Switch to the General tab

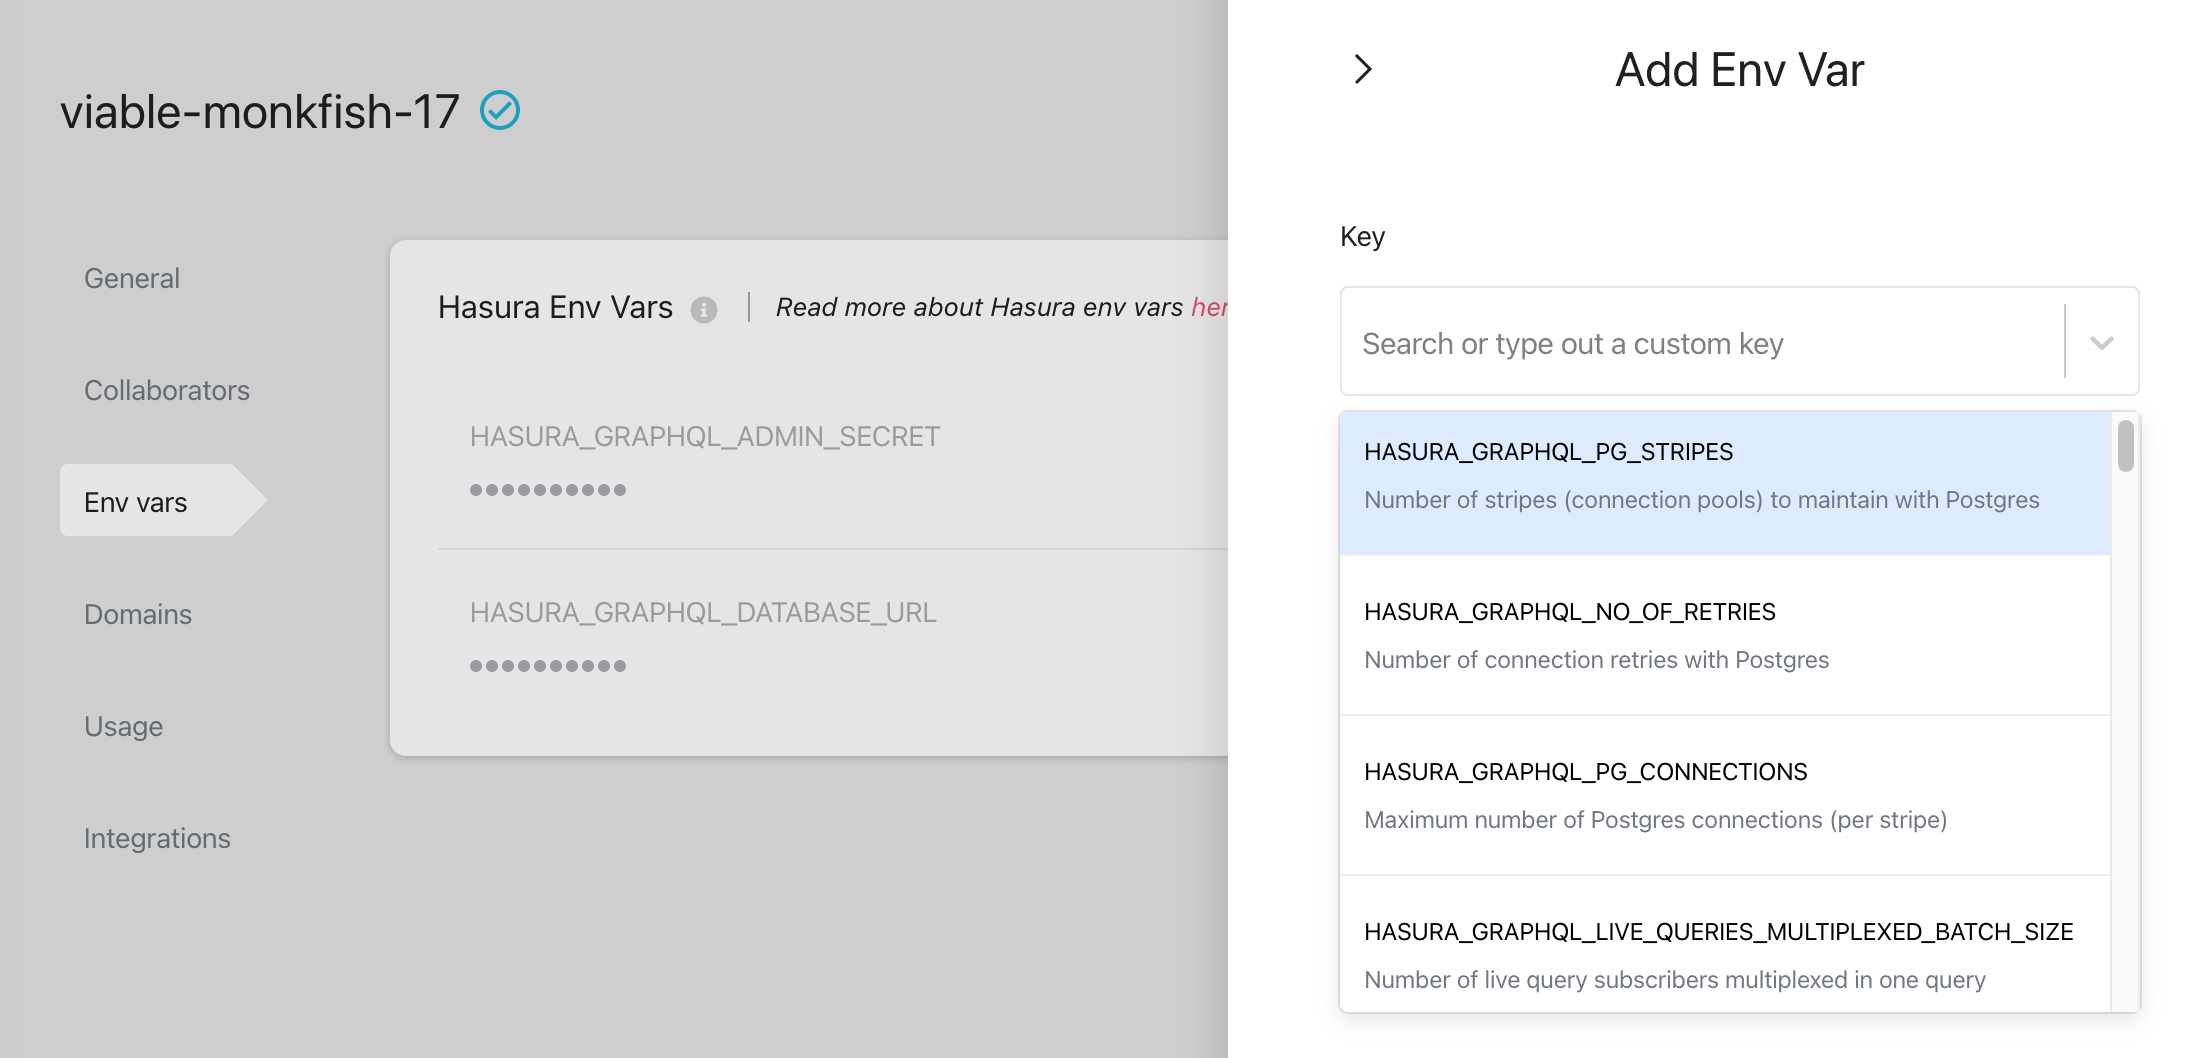[131, 278]
